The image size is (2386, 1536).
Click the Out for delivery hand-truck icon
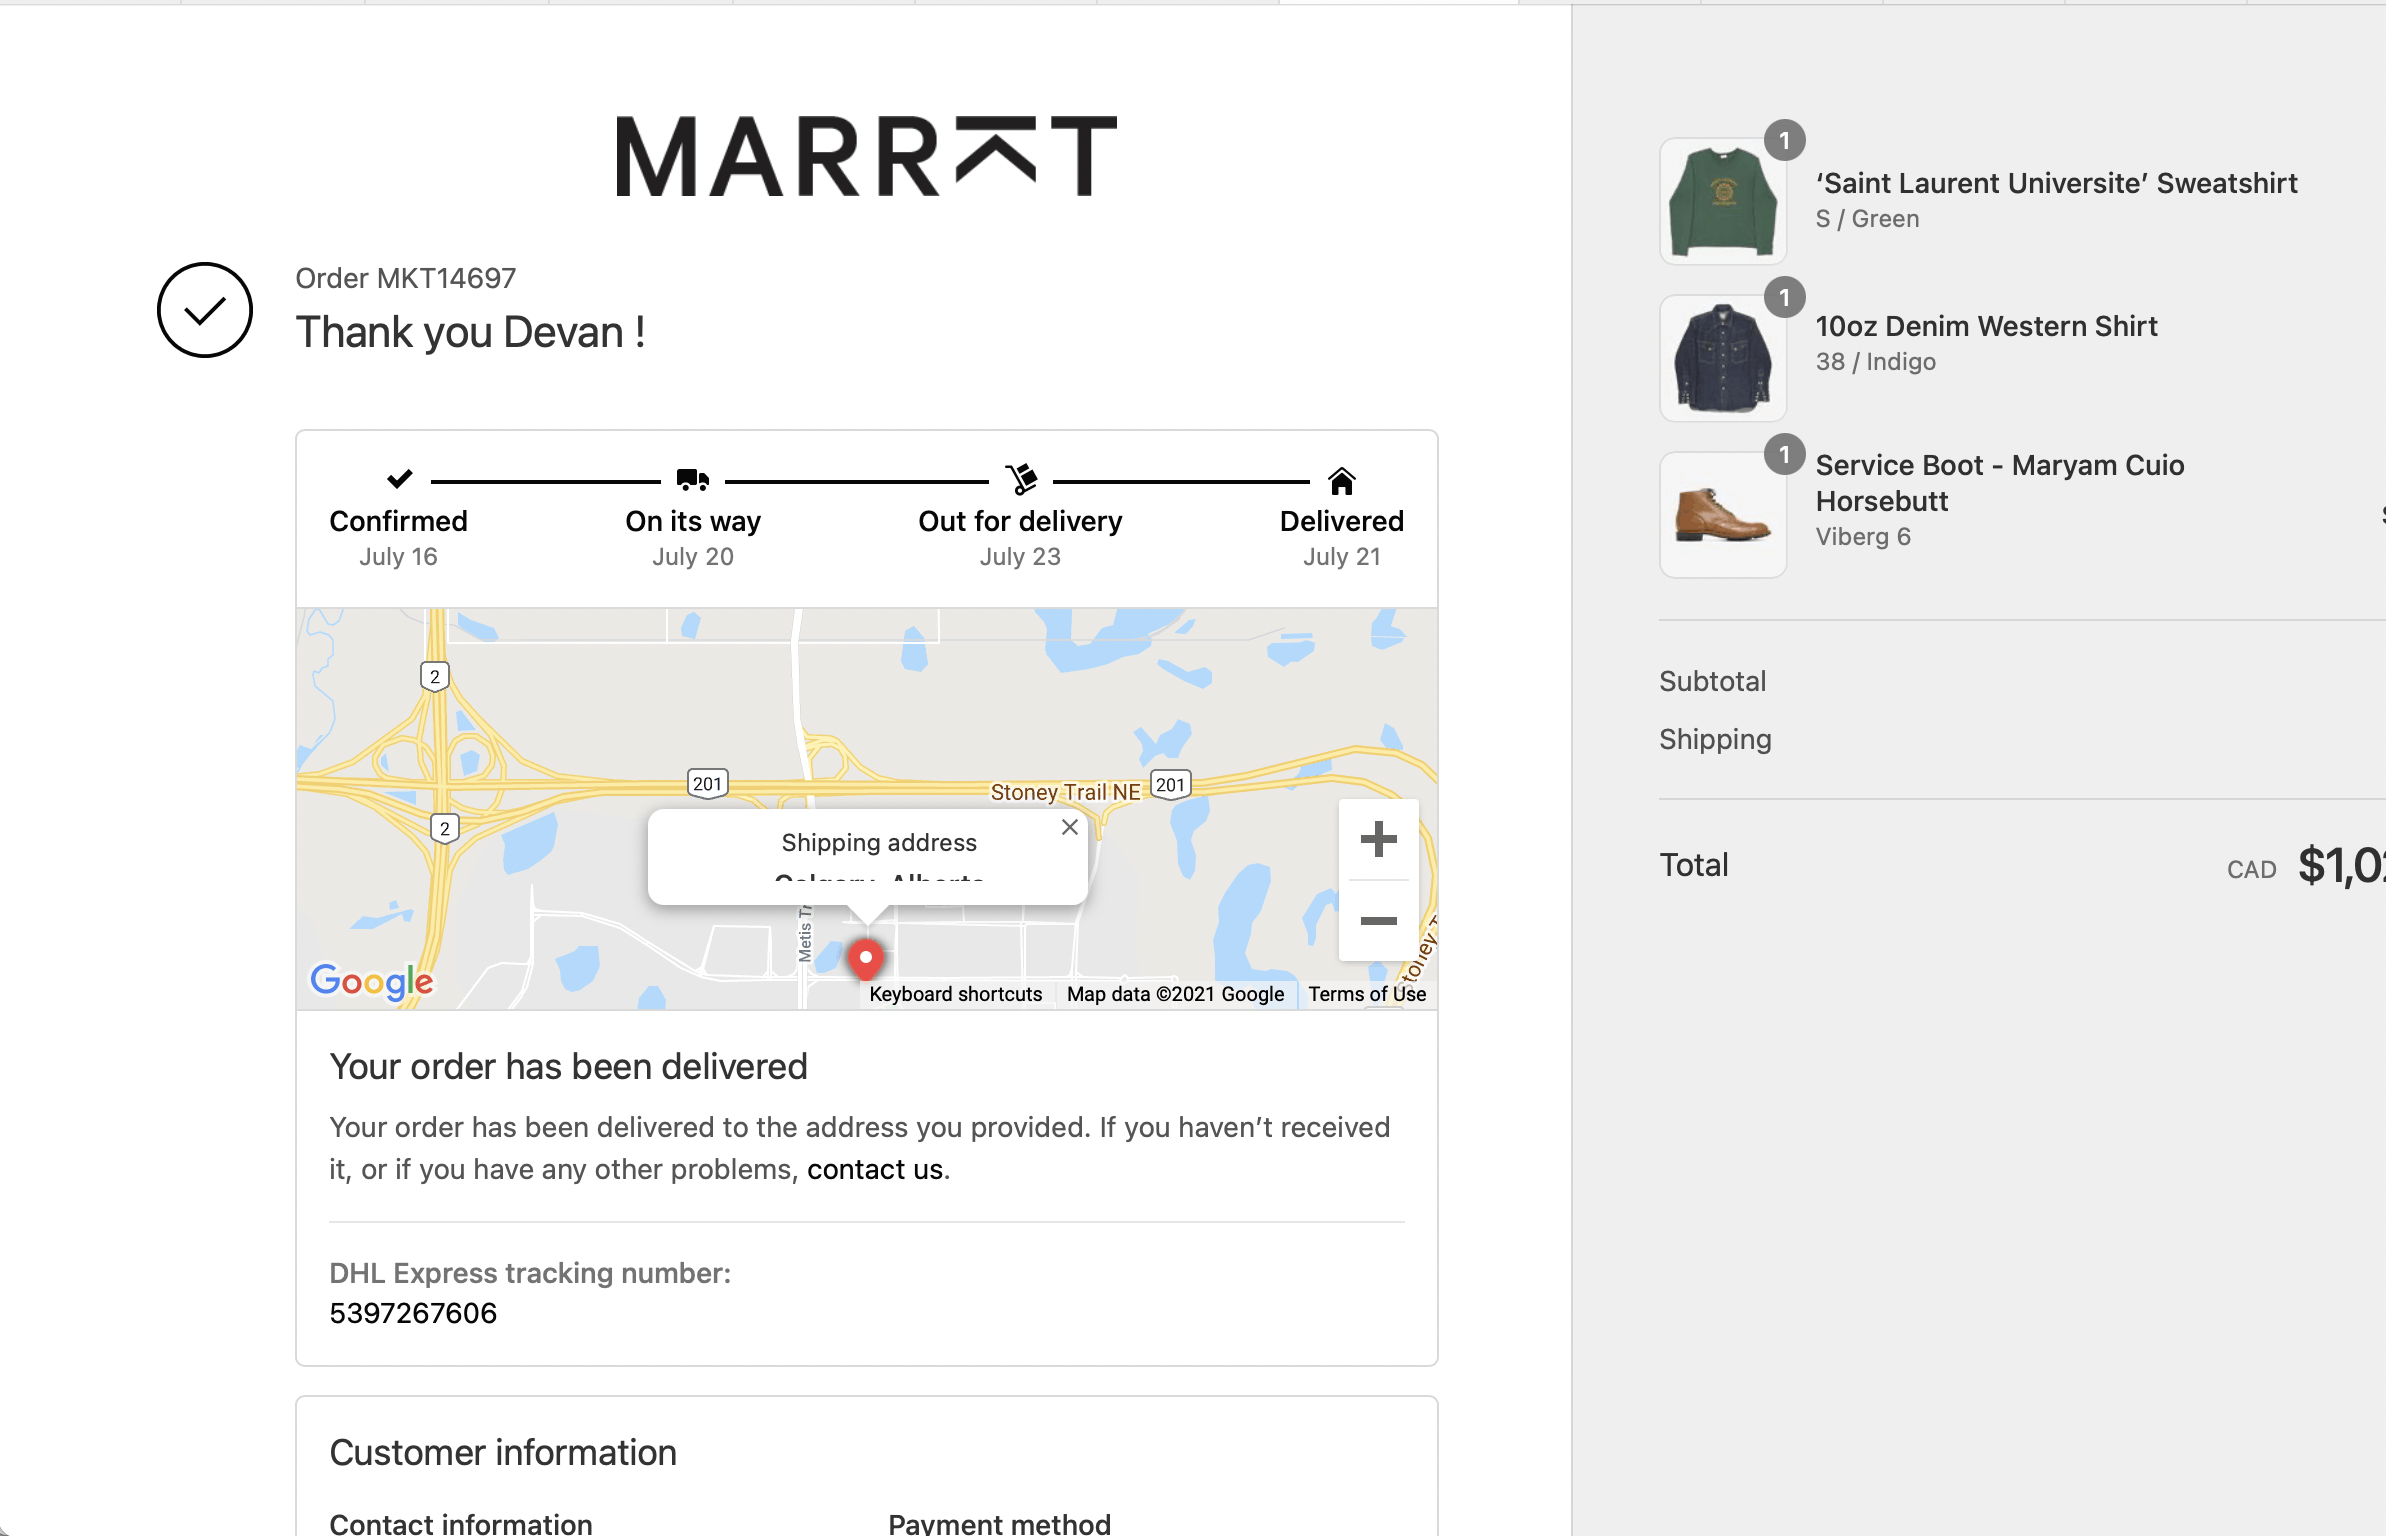(x=1021, y=480)
